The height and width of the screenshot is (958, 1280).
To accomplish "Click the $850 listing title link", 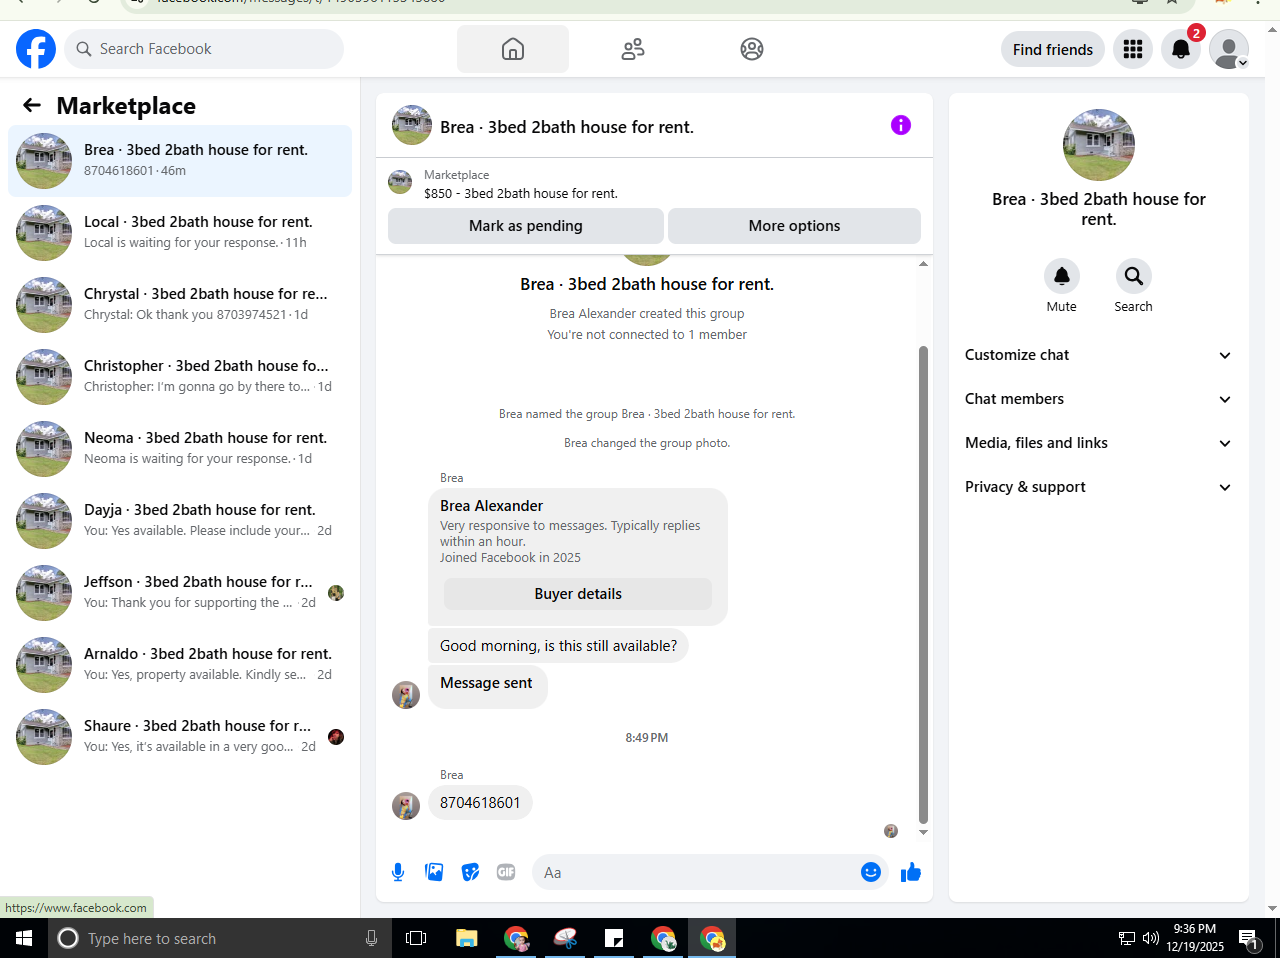I will point(521,194).
